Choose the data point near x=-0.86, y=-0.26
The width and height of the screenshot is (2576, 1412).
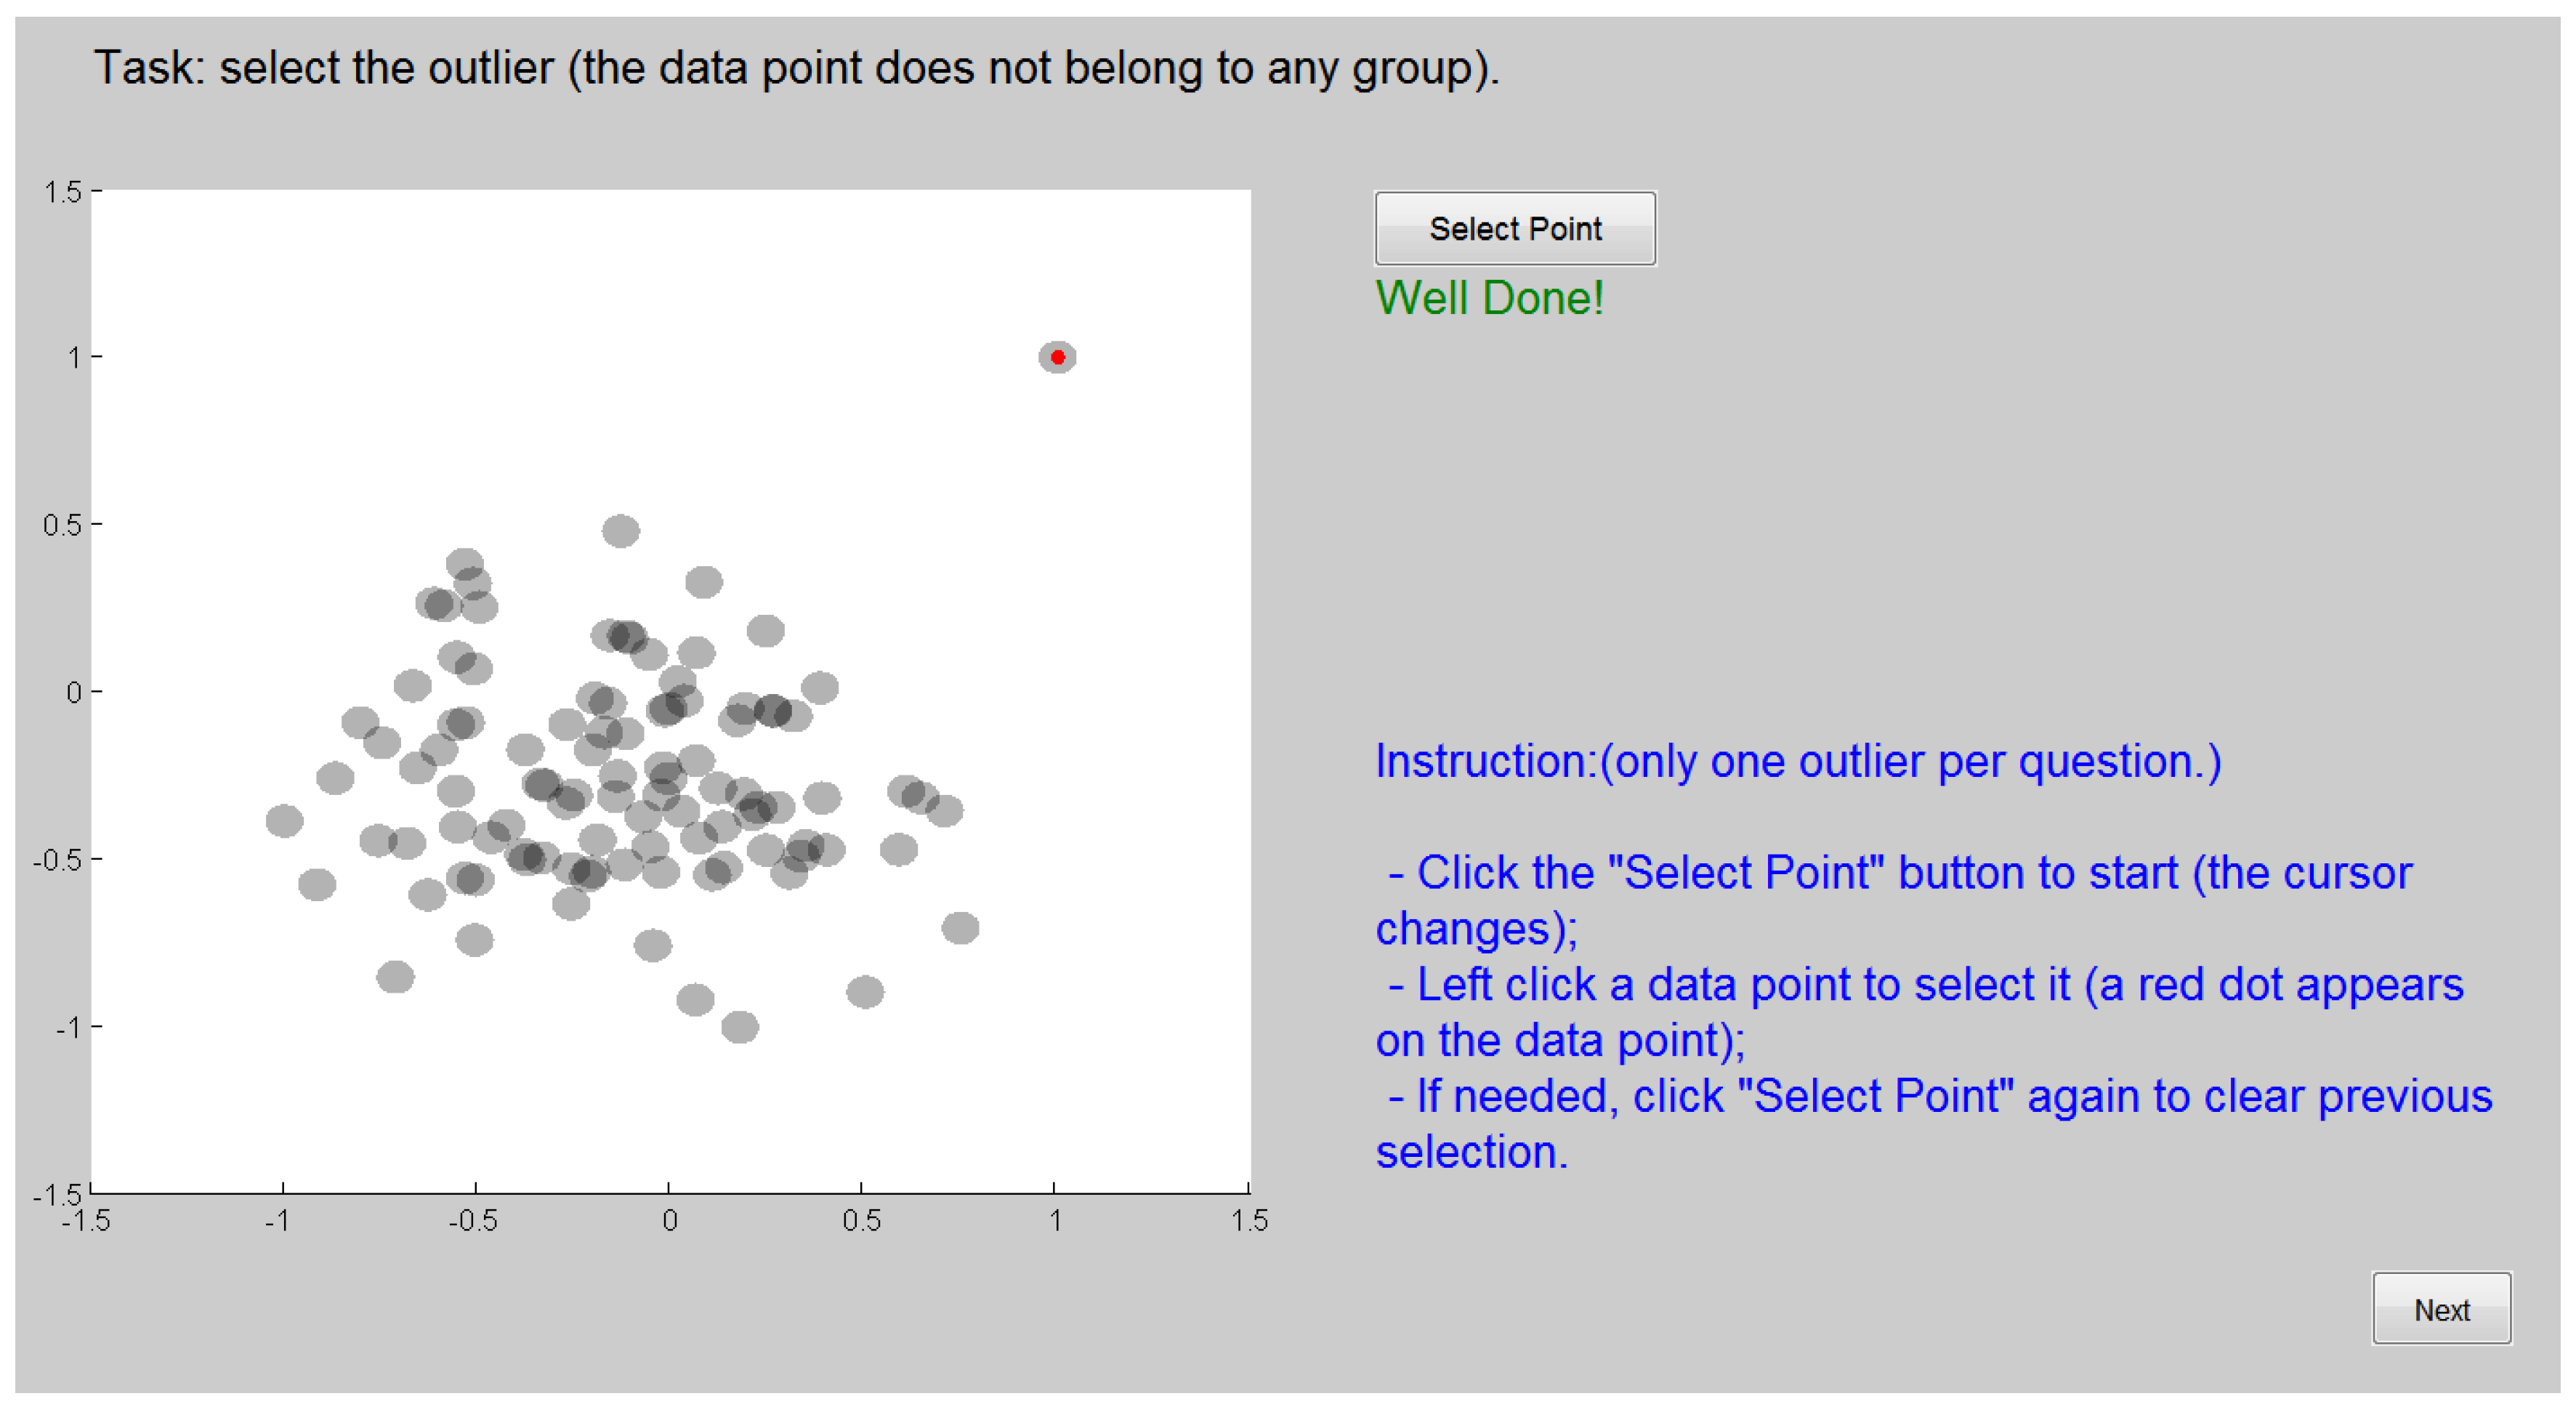pyautogui.click(x=335, y=778)
